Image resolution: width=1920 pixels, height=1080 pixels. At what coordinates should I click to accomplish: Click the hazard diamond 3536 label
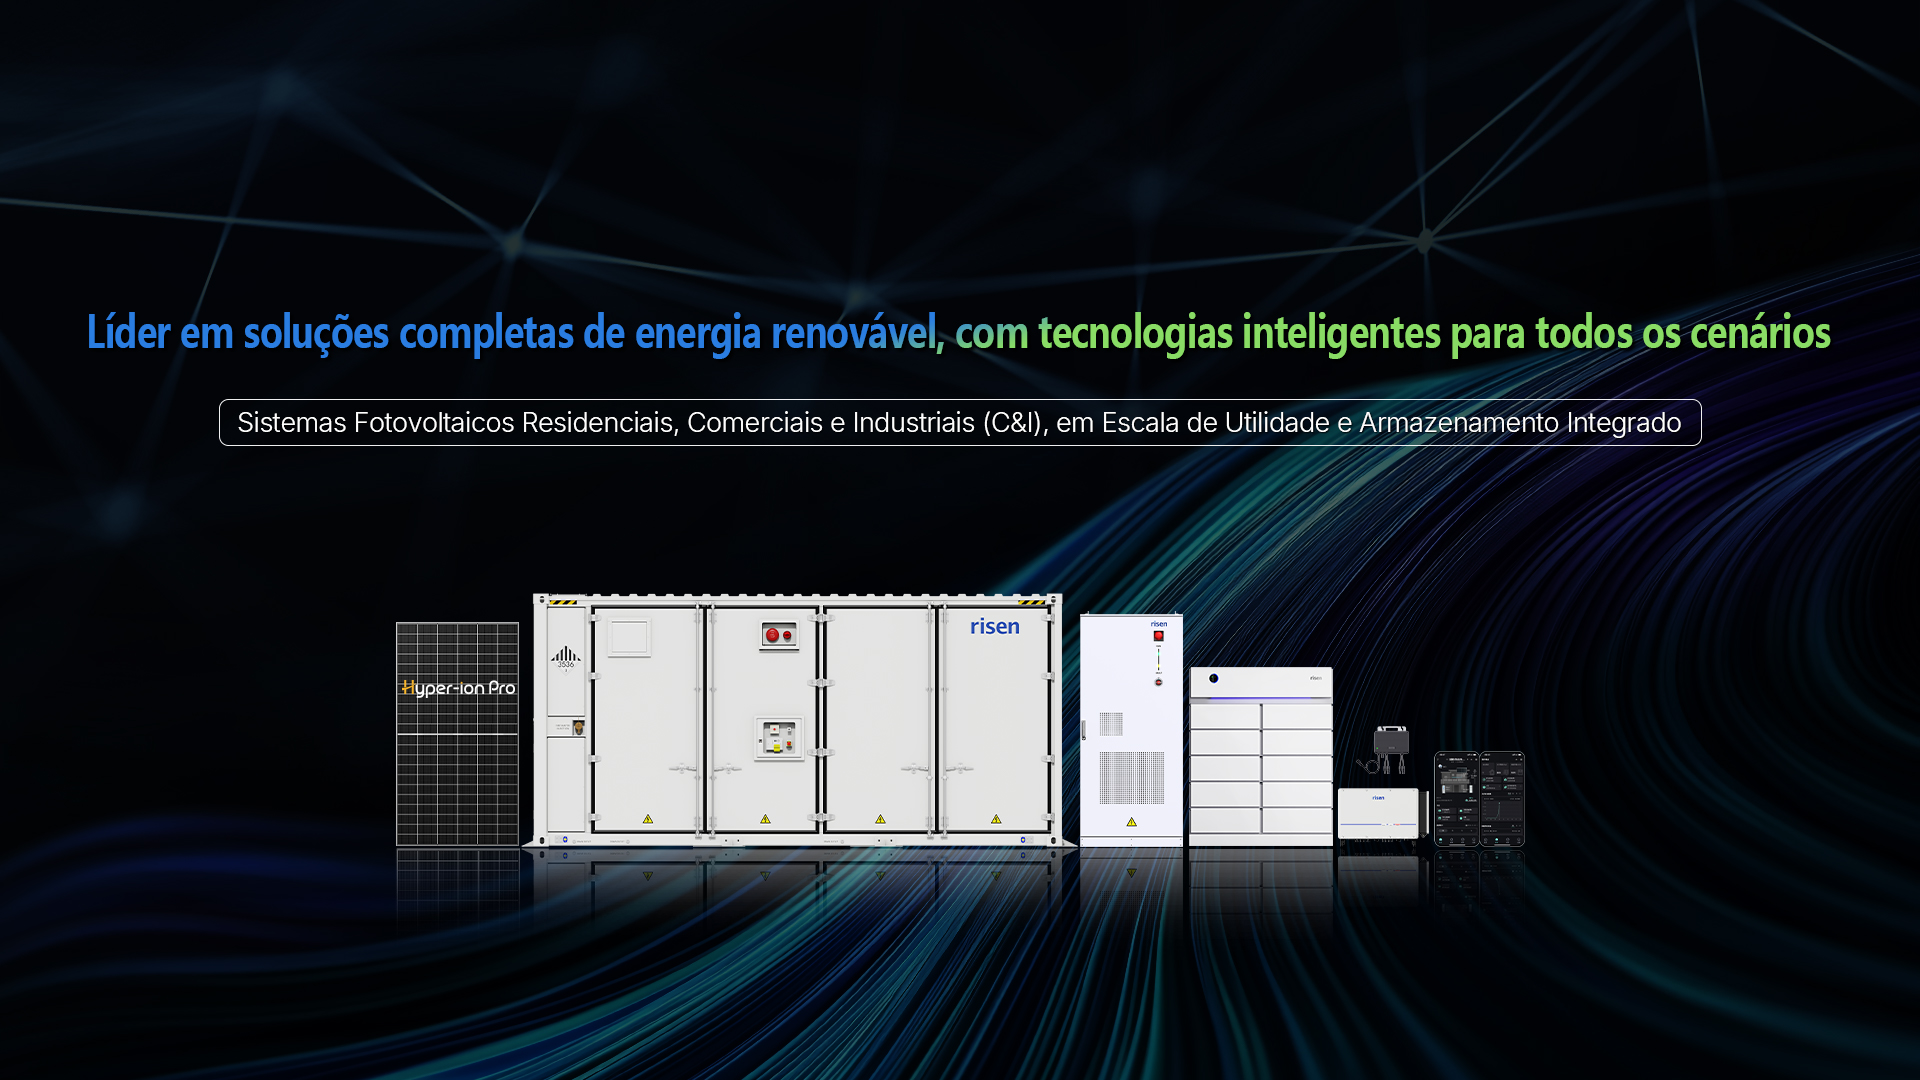click(x=566, y=659)
